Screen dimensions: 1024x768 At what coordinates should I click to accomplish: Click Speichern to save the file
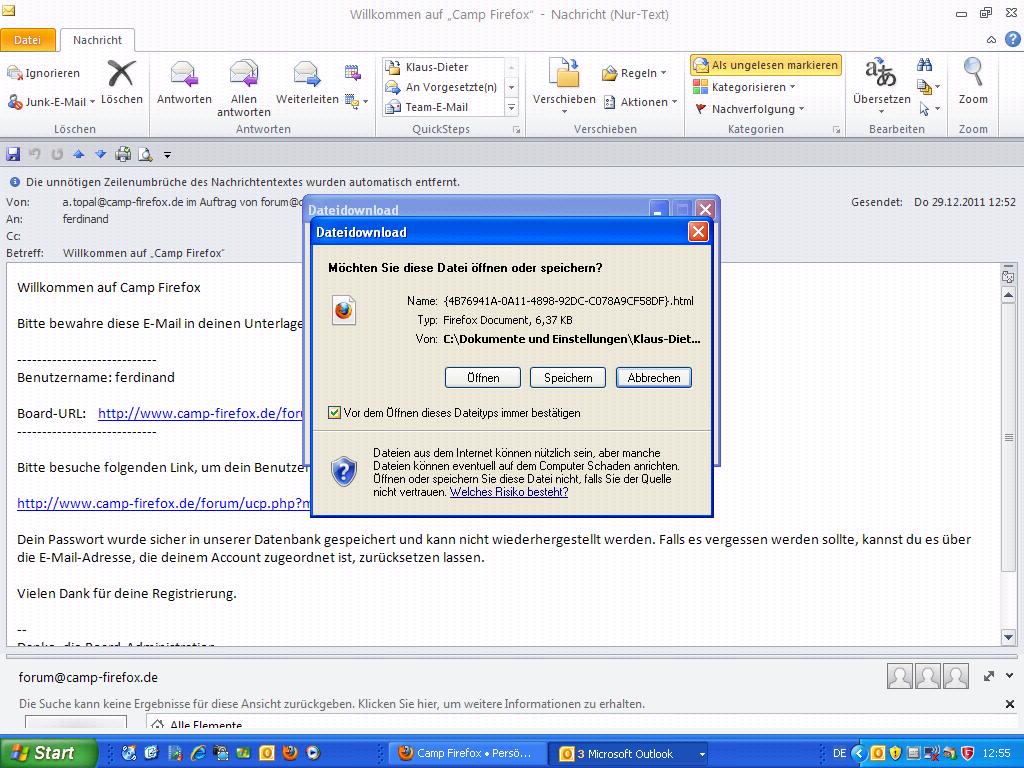click(x=568, y=377)
